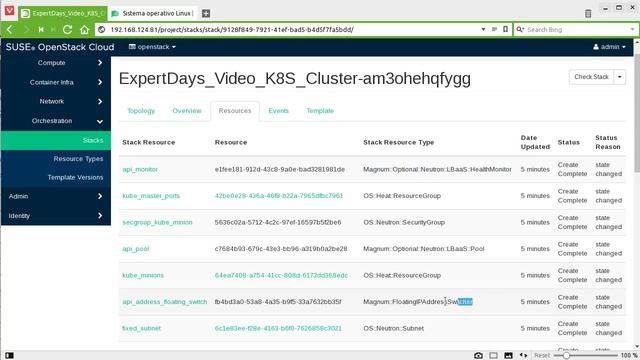Click the rewind history icon

(x=41, y=29)
